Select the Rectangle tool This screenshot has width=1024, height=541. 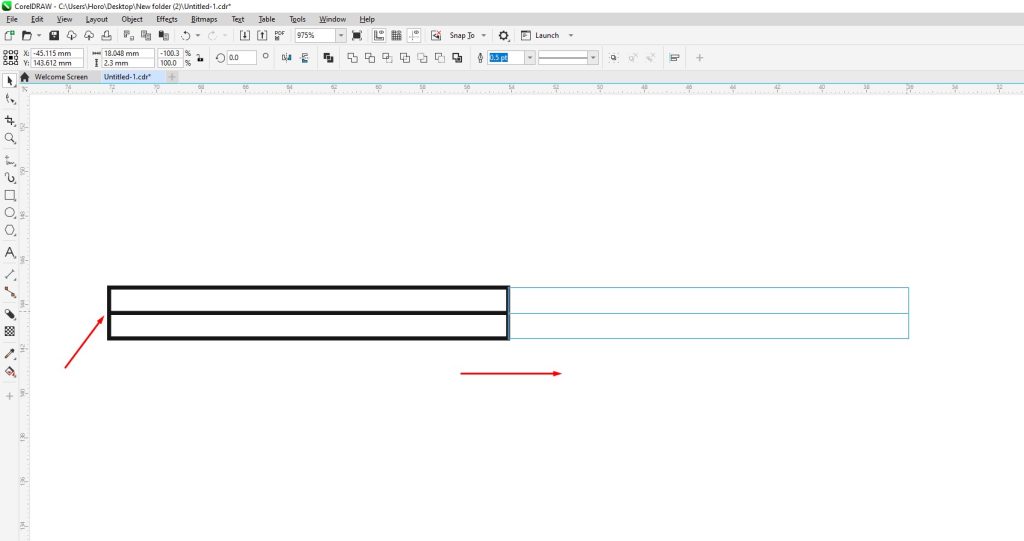(10, 195)
